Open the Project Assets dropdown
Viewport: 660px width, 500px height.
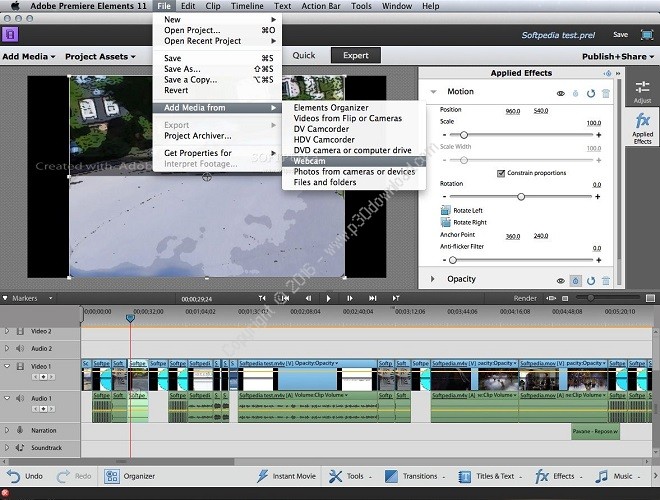tap(100, 56)
